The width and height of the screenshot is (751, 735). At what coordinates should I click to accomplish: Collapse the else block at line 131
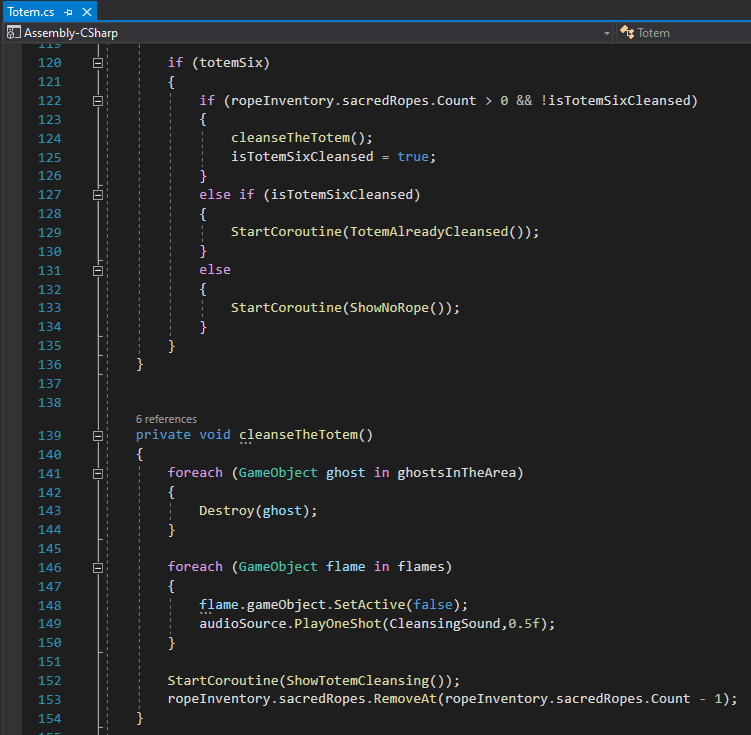tap(98, 270)
